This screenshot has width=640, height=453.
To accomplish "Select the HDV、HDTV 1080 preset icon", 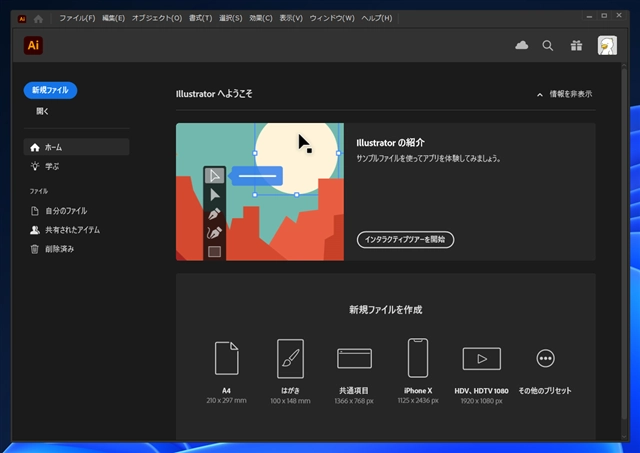I will click(x=482, y=359).
